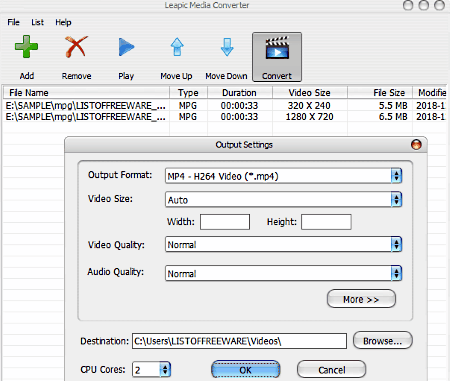Click the Move Down arrow icon
This screenshot has height=381, width=450.
[227, 47]
